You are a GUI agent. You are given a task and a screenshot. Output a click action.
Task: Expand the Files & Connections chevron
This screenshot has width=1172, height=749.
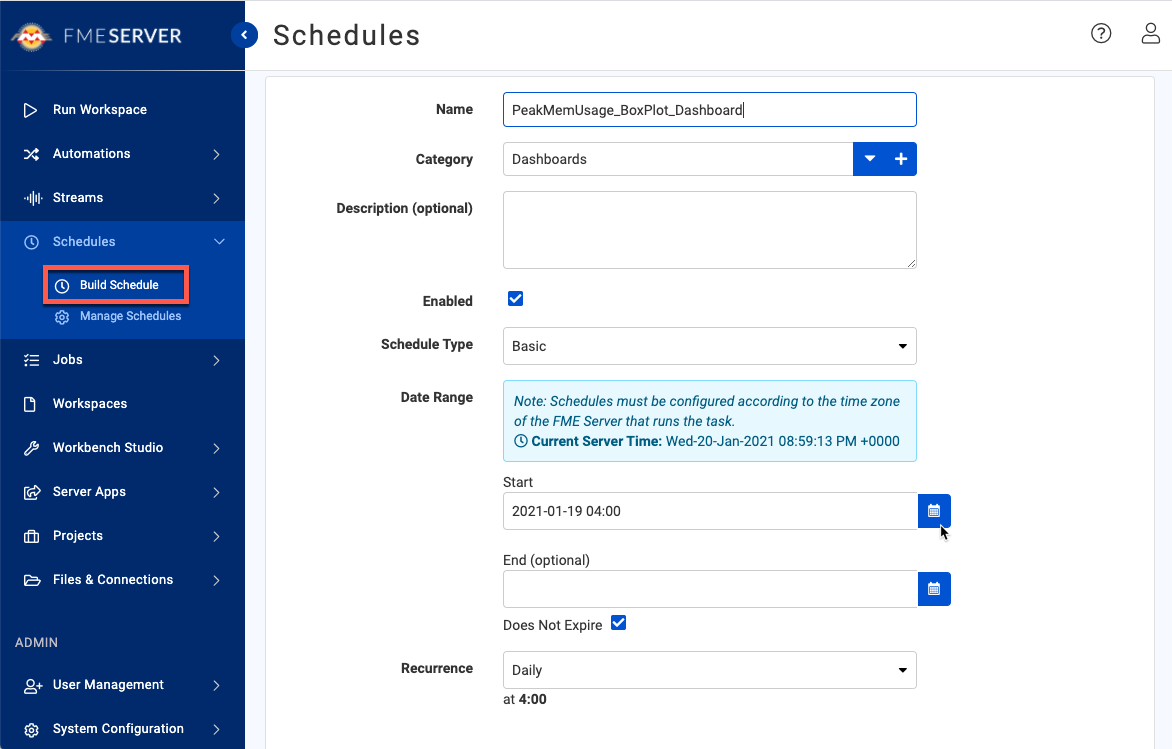pyautogui.click(x=217, y=581)
